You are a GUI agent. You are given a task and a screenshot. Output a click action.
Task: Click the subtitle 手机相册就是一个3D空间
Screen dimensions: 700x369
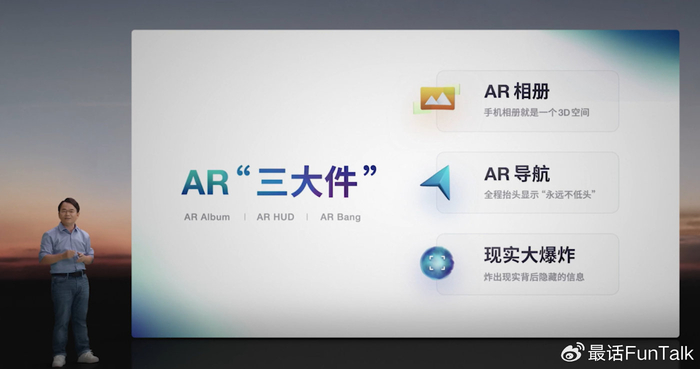click(537, 112)
